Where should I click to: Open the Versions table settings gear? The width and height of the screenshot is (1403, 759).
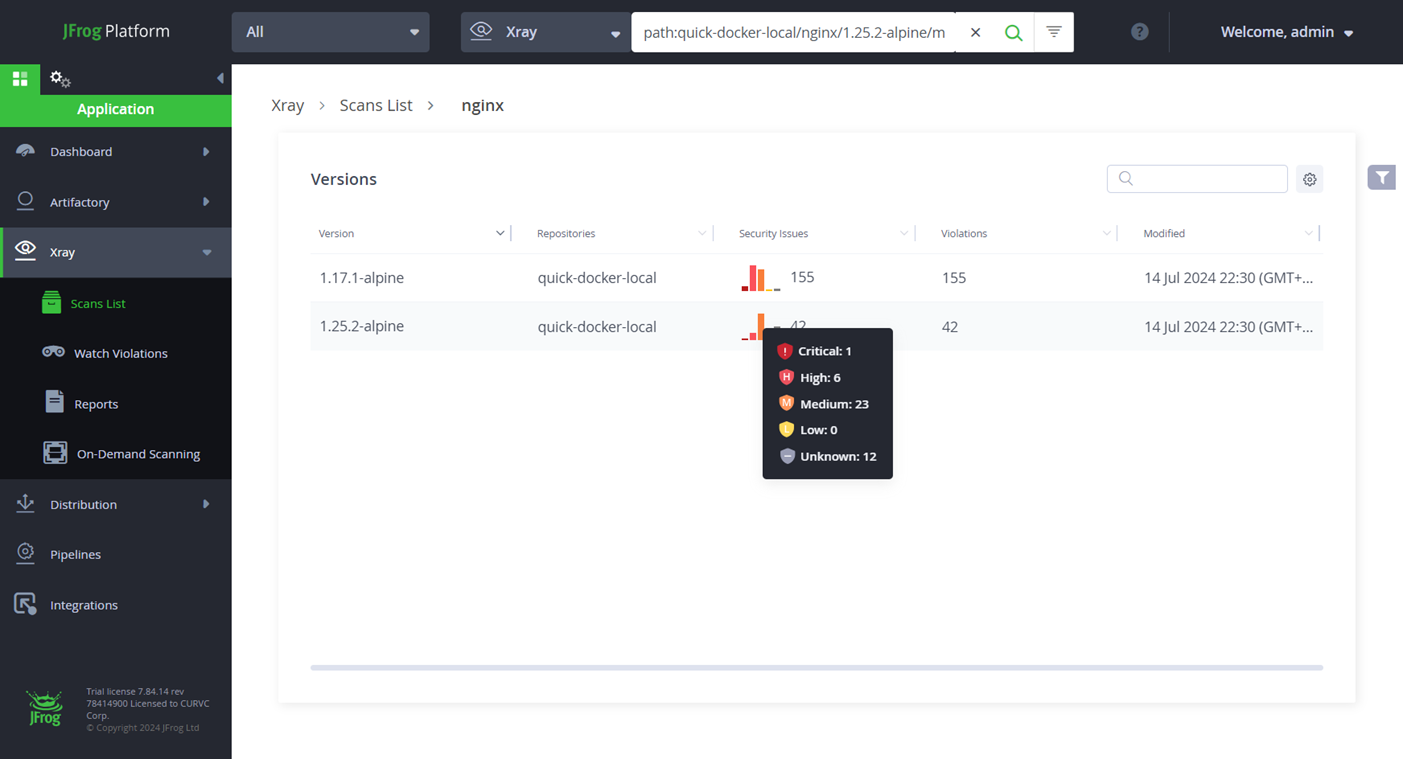(x=1309, y=179)
